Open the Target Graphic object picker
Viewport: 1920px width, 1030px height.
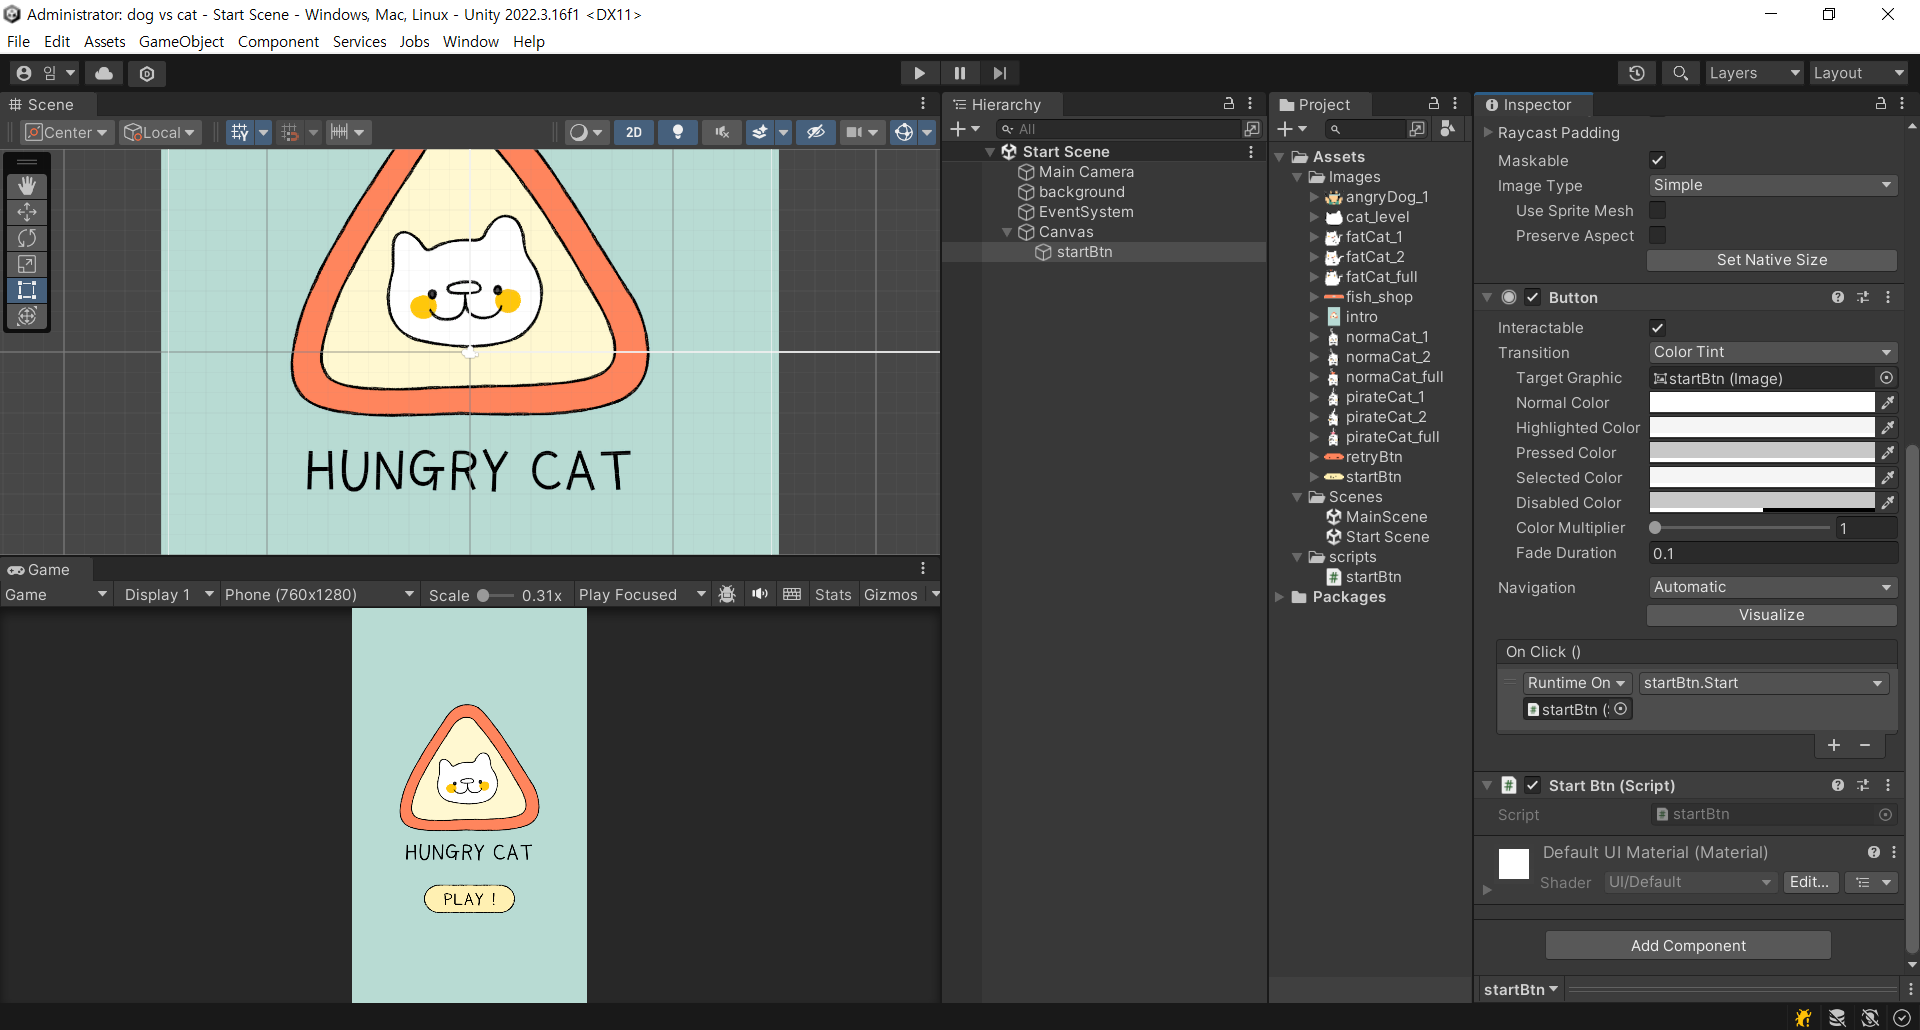coord(1886,378)
